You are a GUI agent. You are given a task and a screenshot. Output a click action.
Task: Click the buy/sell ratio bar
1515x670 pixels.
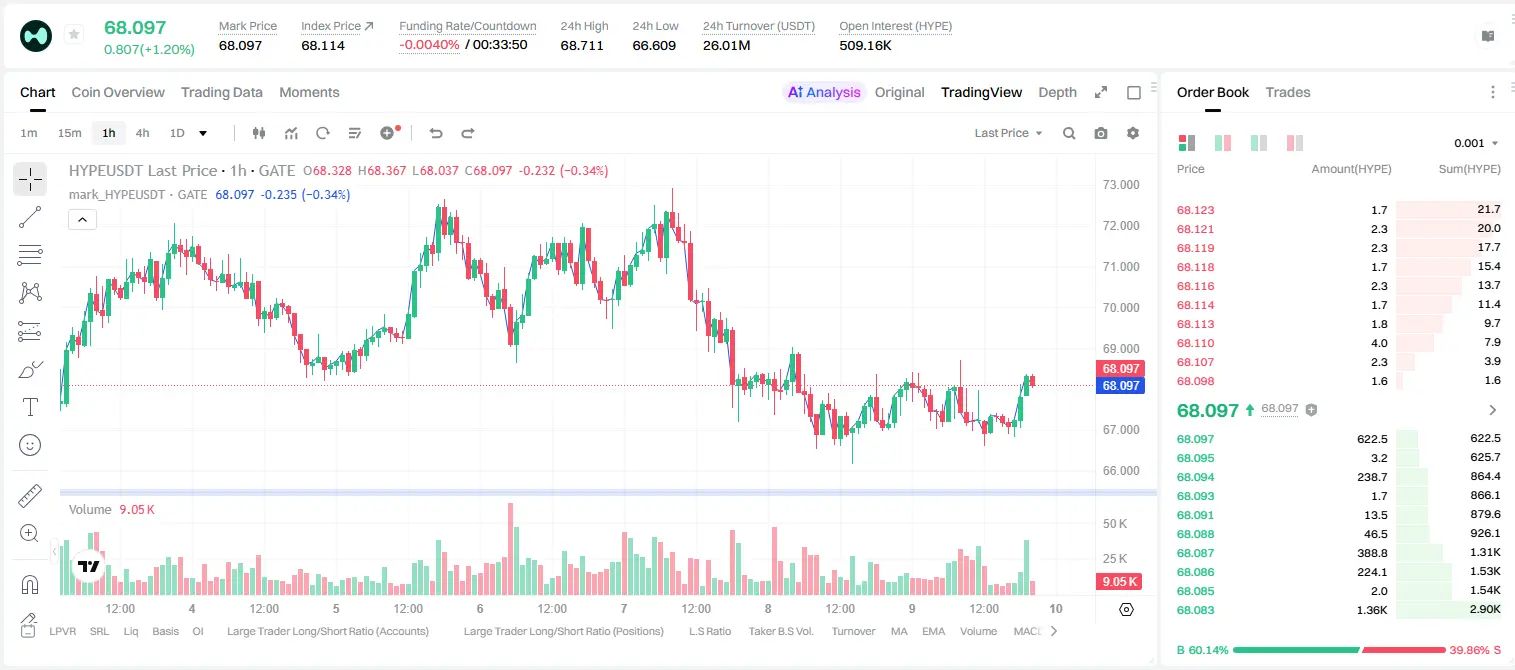click(x=1337, y=649)
